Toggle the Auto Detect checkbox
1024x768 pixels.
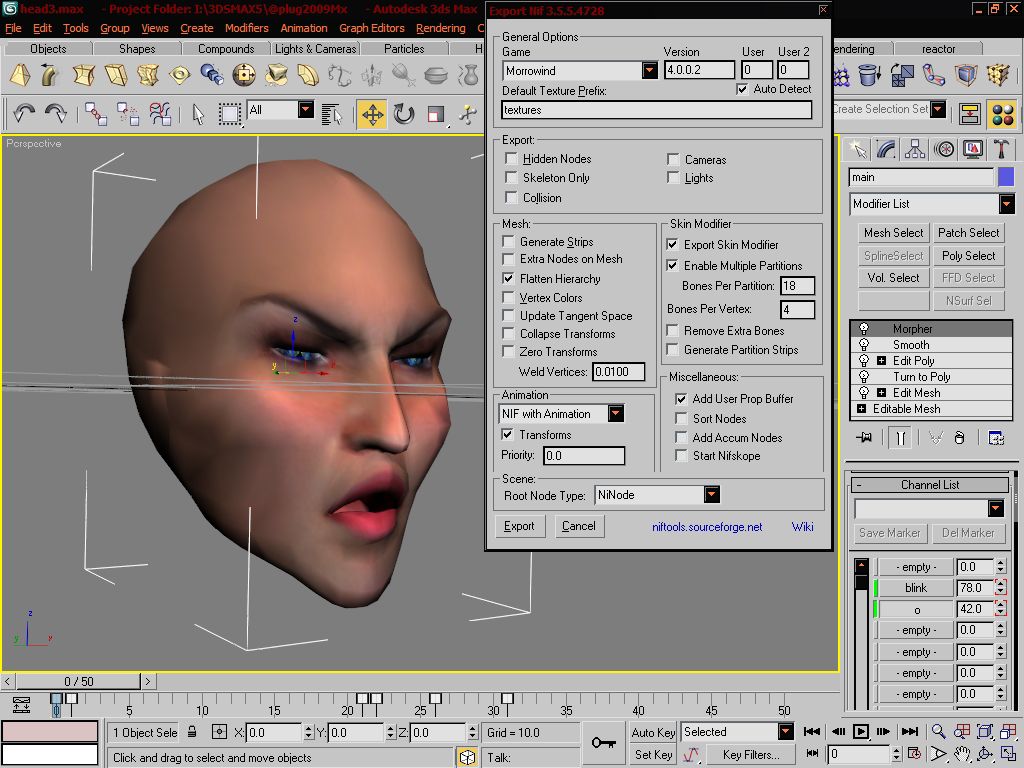(x=742, y=89)
